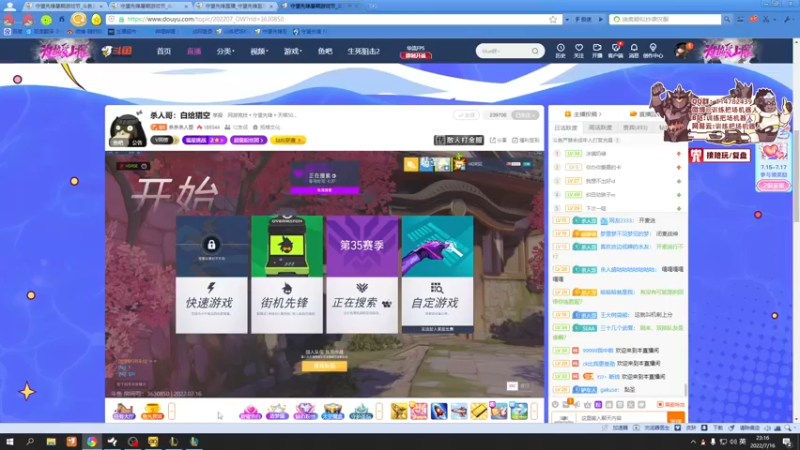Click the 任务大厅 castle icon below player
This screenshot has width=800, height=450.
click(x=124, y=411)
